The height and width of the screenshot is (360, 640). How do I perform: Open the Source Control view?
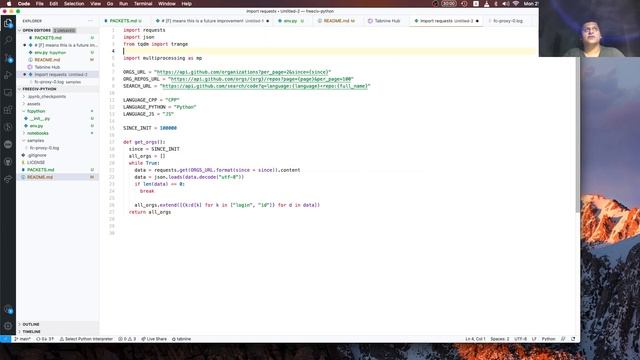pyautogui.click(x=8, y=58)
